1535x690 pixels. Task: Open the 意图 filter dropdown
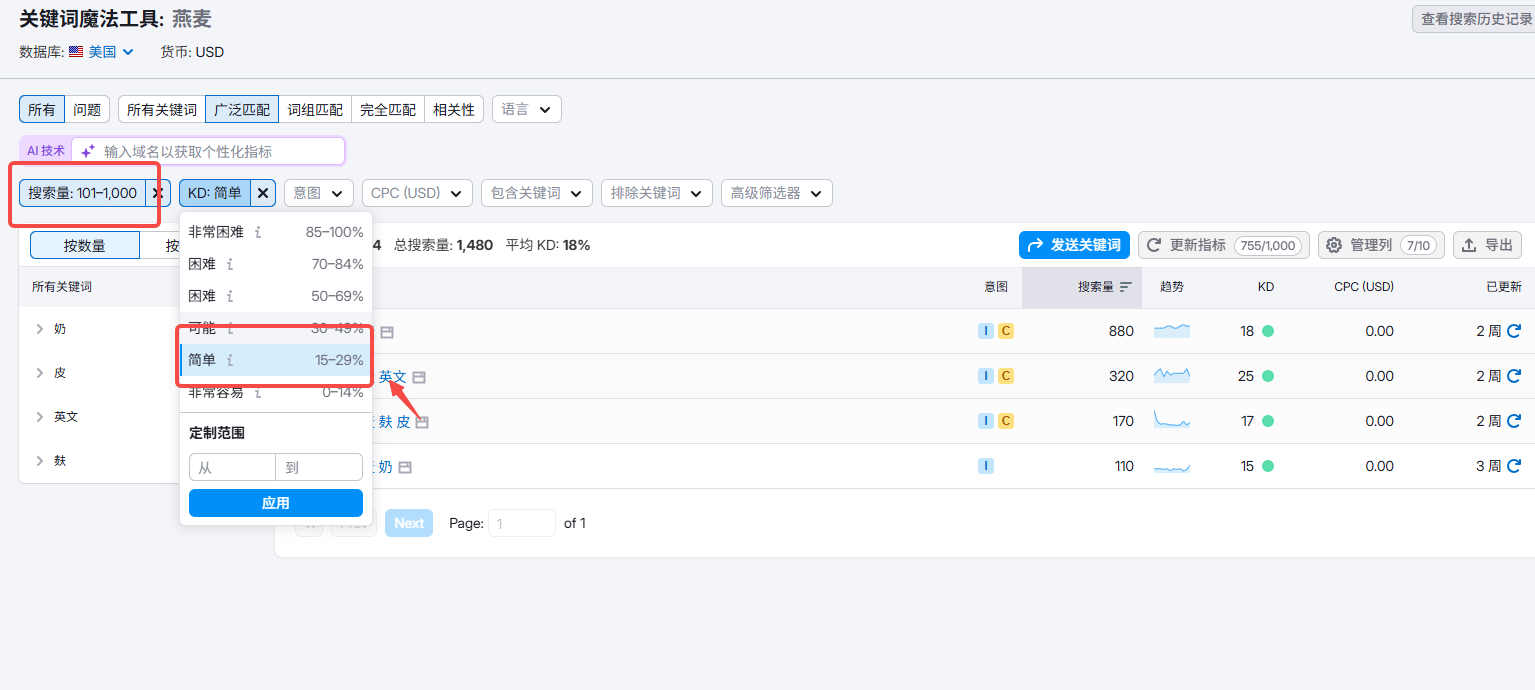point(318,193)
